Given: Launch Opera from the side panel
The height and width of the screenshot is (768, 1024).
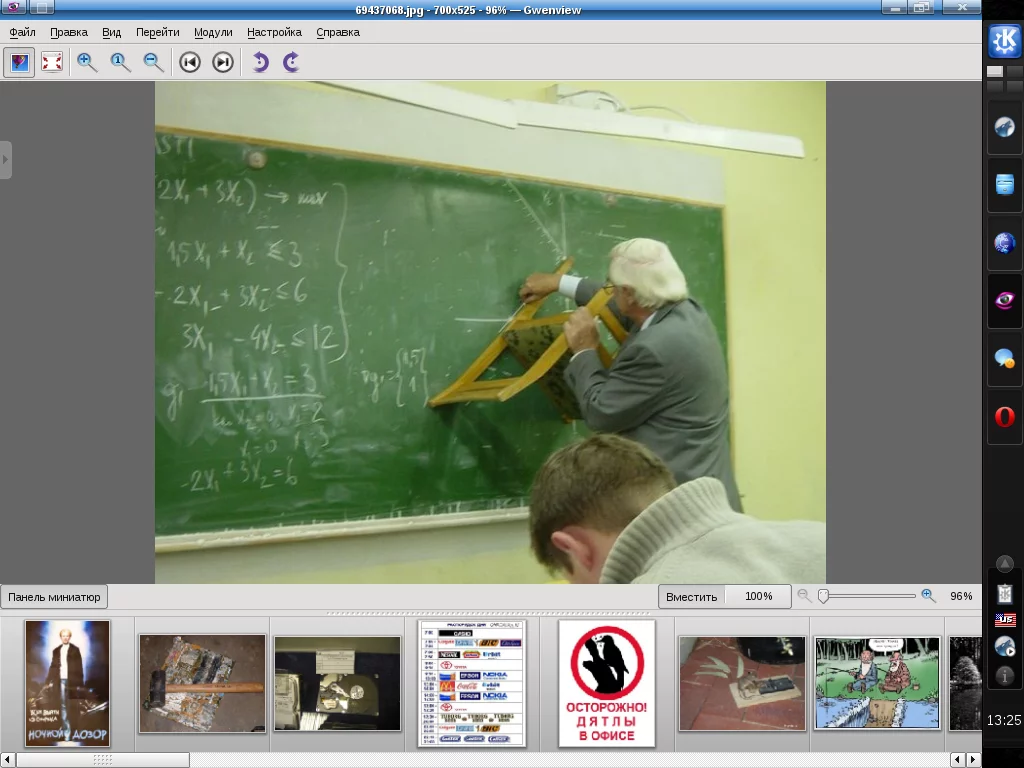Looking at the screenshot, I should [x=1004, y=416].
